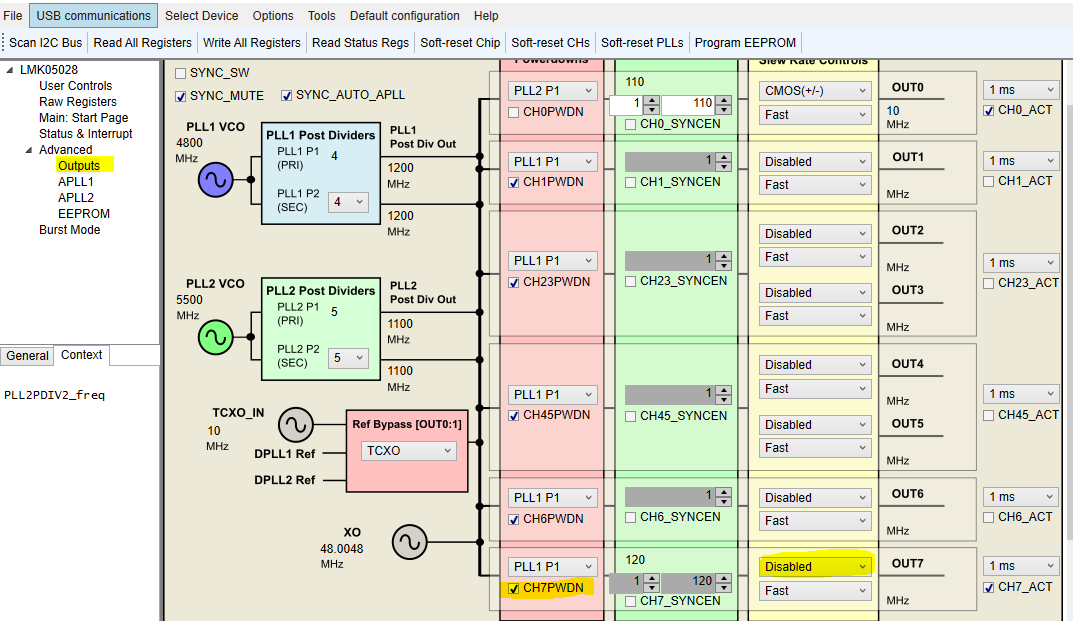Open OUT0 channel source PLL2 P1 dropdown

[552, 90]
